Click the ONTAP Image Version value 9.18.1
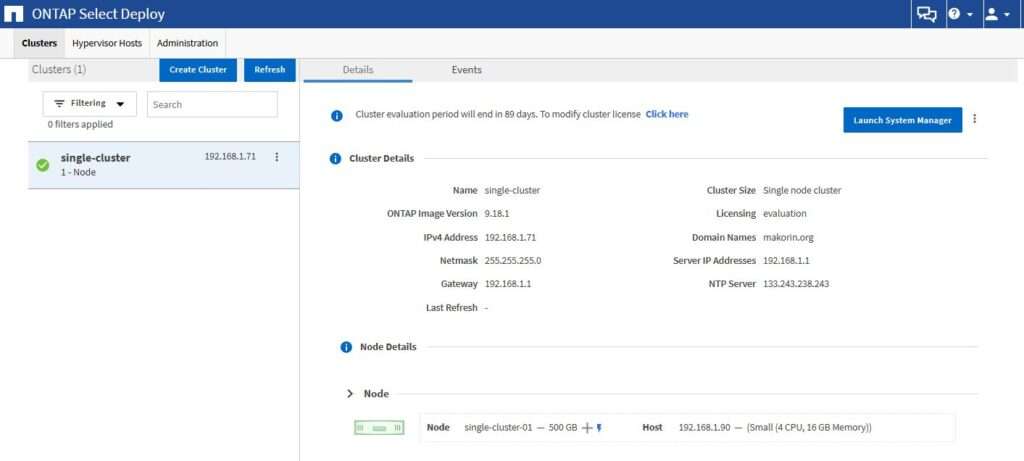1024x461 pixels. click(497, 214)
